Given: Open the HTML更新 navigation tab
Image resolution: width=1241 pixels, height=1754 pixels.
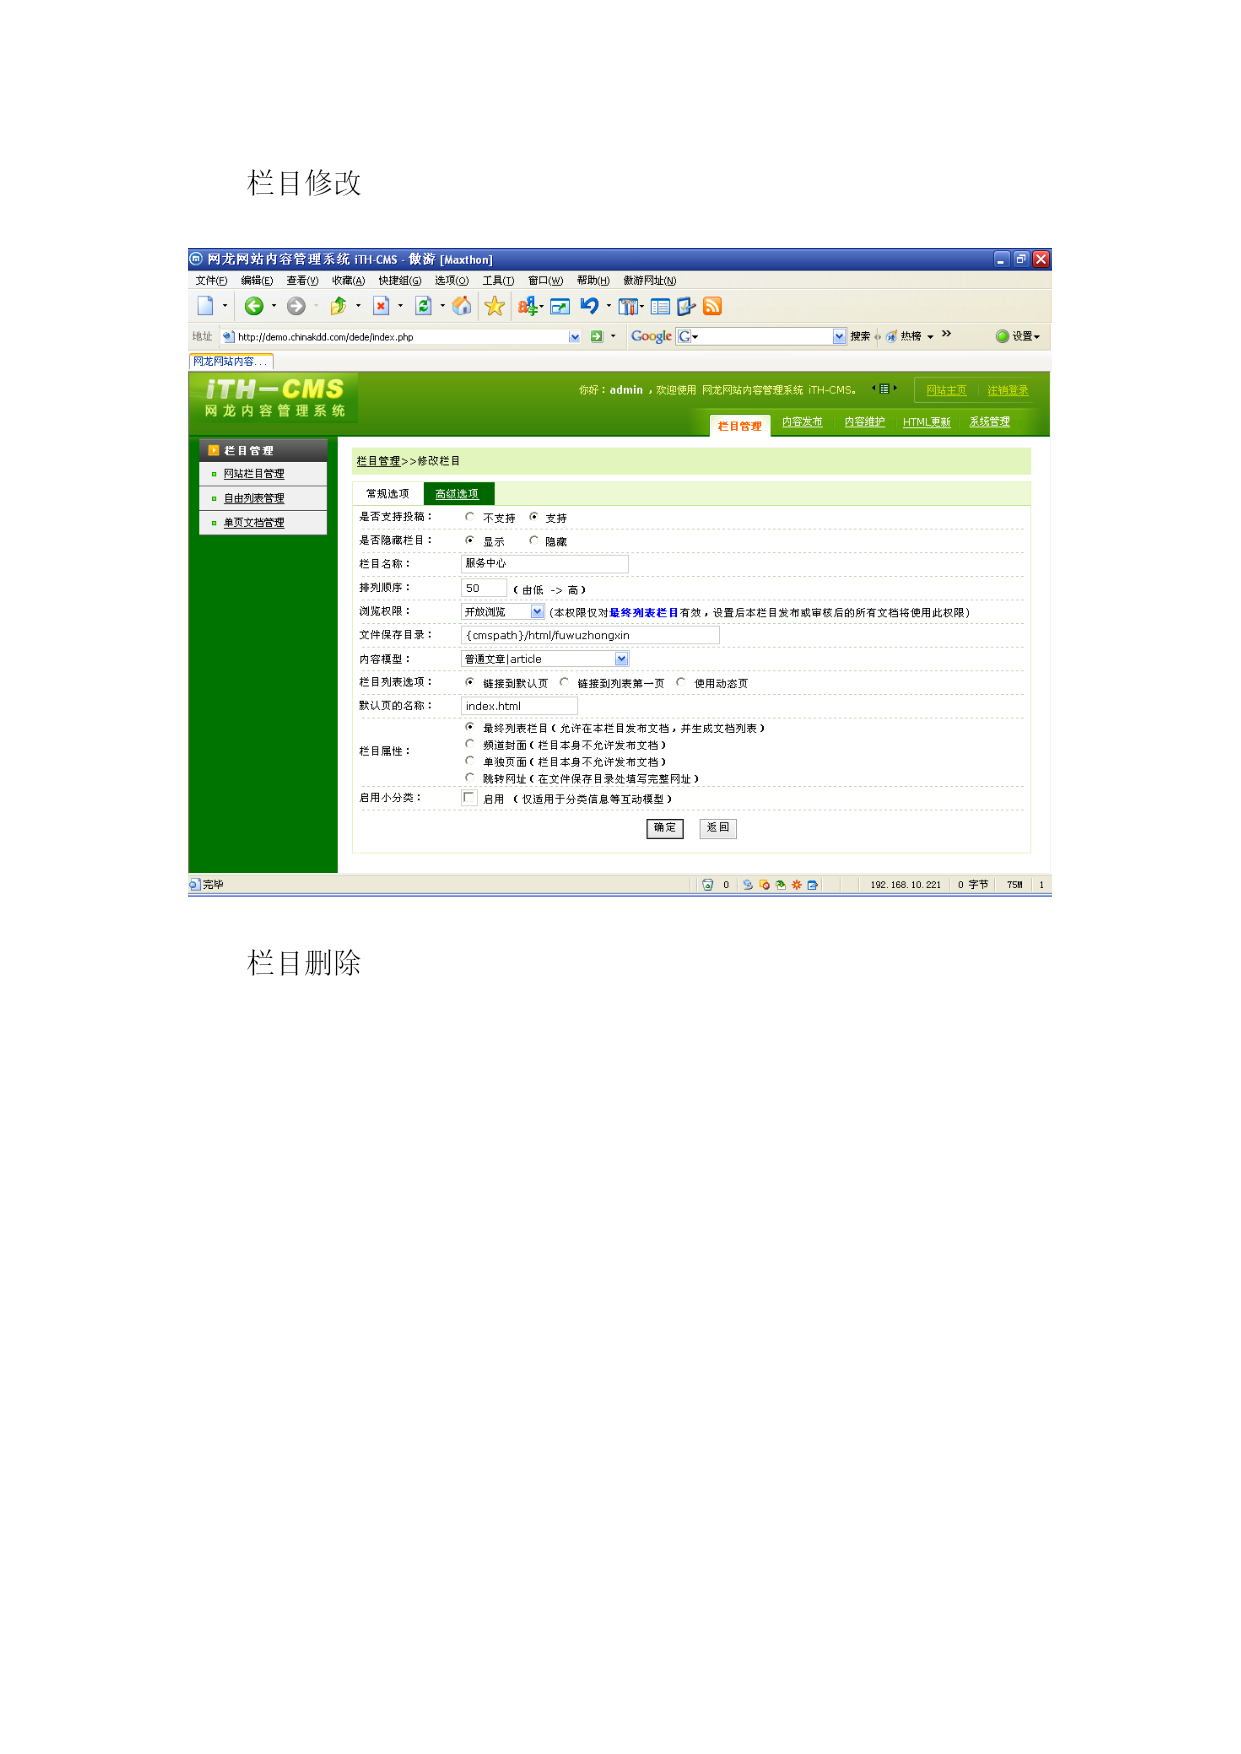Looking at the screenshot, I should pos(927,422).
